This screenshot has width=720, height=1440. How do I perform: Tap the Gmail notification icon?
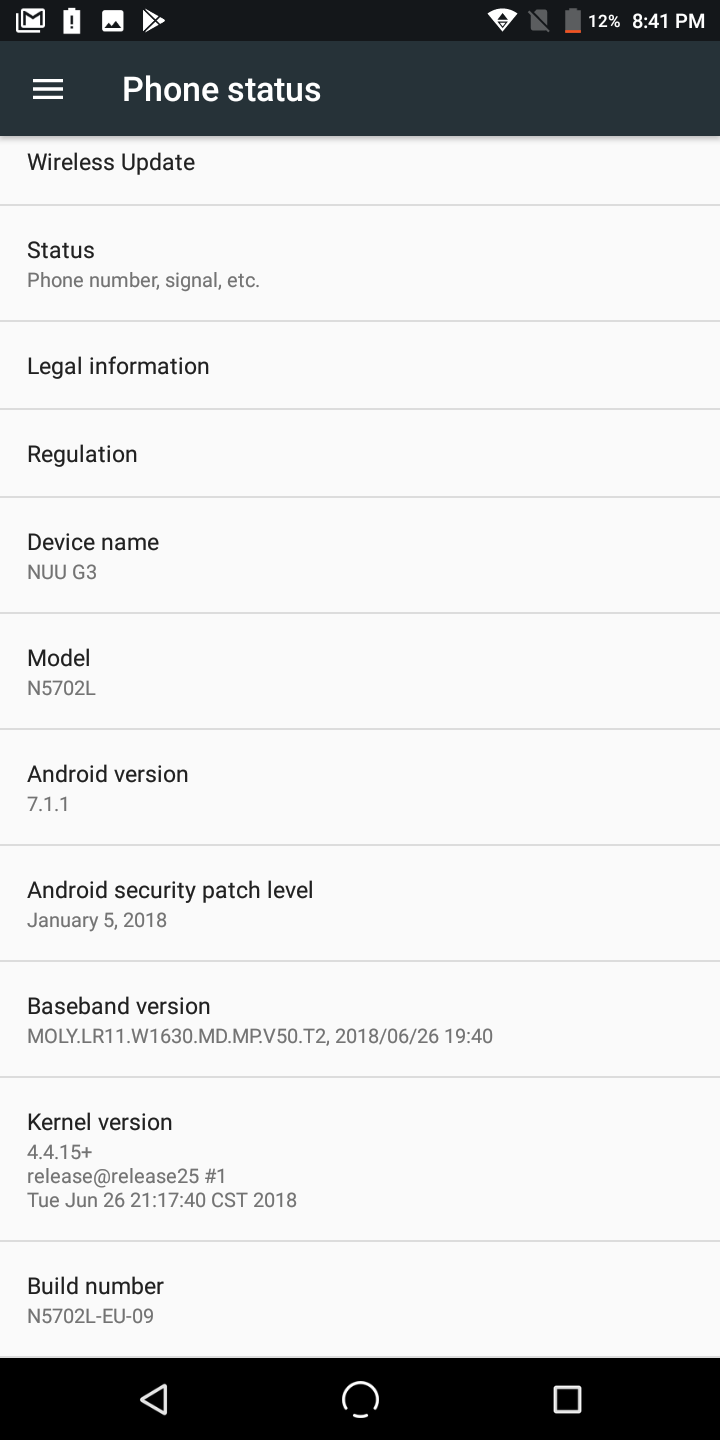tap(31, 20)
